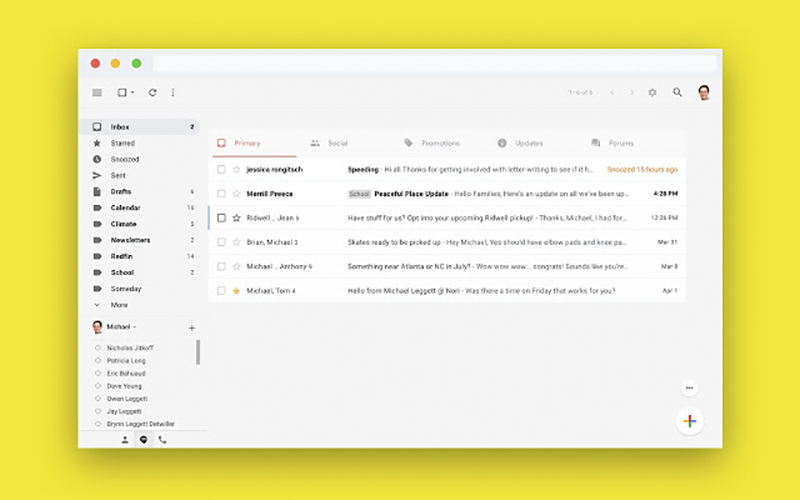Viewport: 800px width, 500px height.
Task: Star the Brian, Michael email
Action: (236, 242)
